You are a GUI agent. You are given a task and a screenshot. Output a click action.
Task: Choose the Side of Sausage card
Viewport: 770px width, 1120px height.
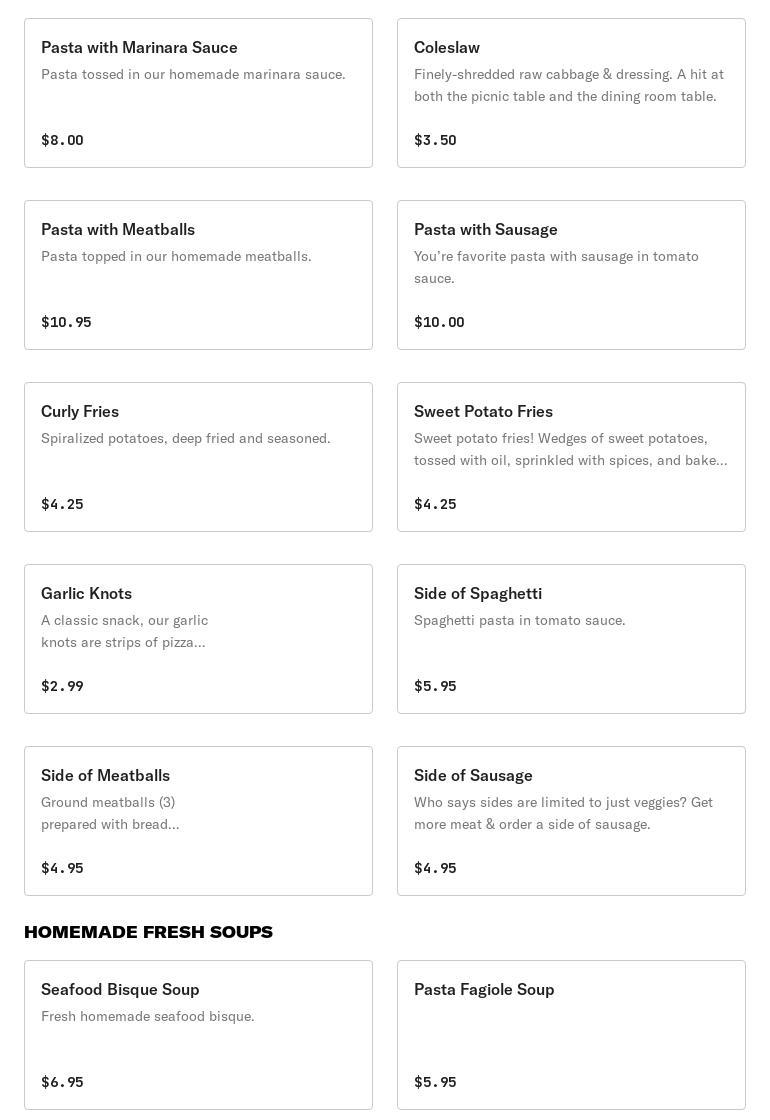571,821
